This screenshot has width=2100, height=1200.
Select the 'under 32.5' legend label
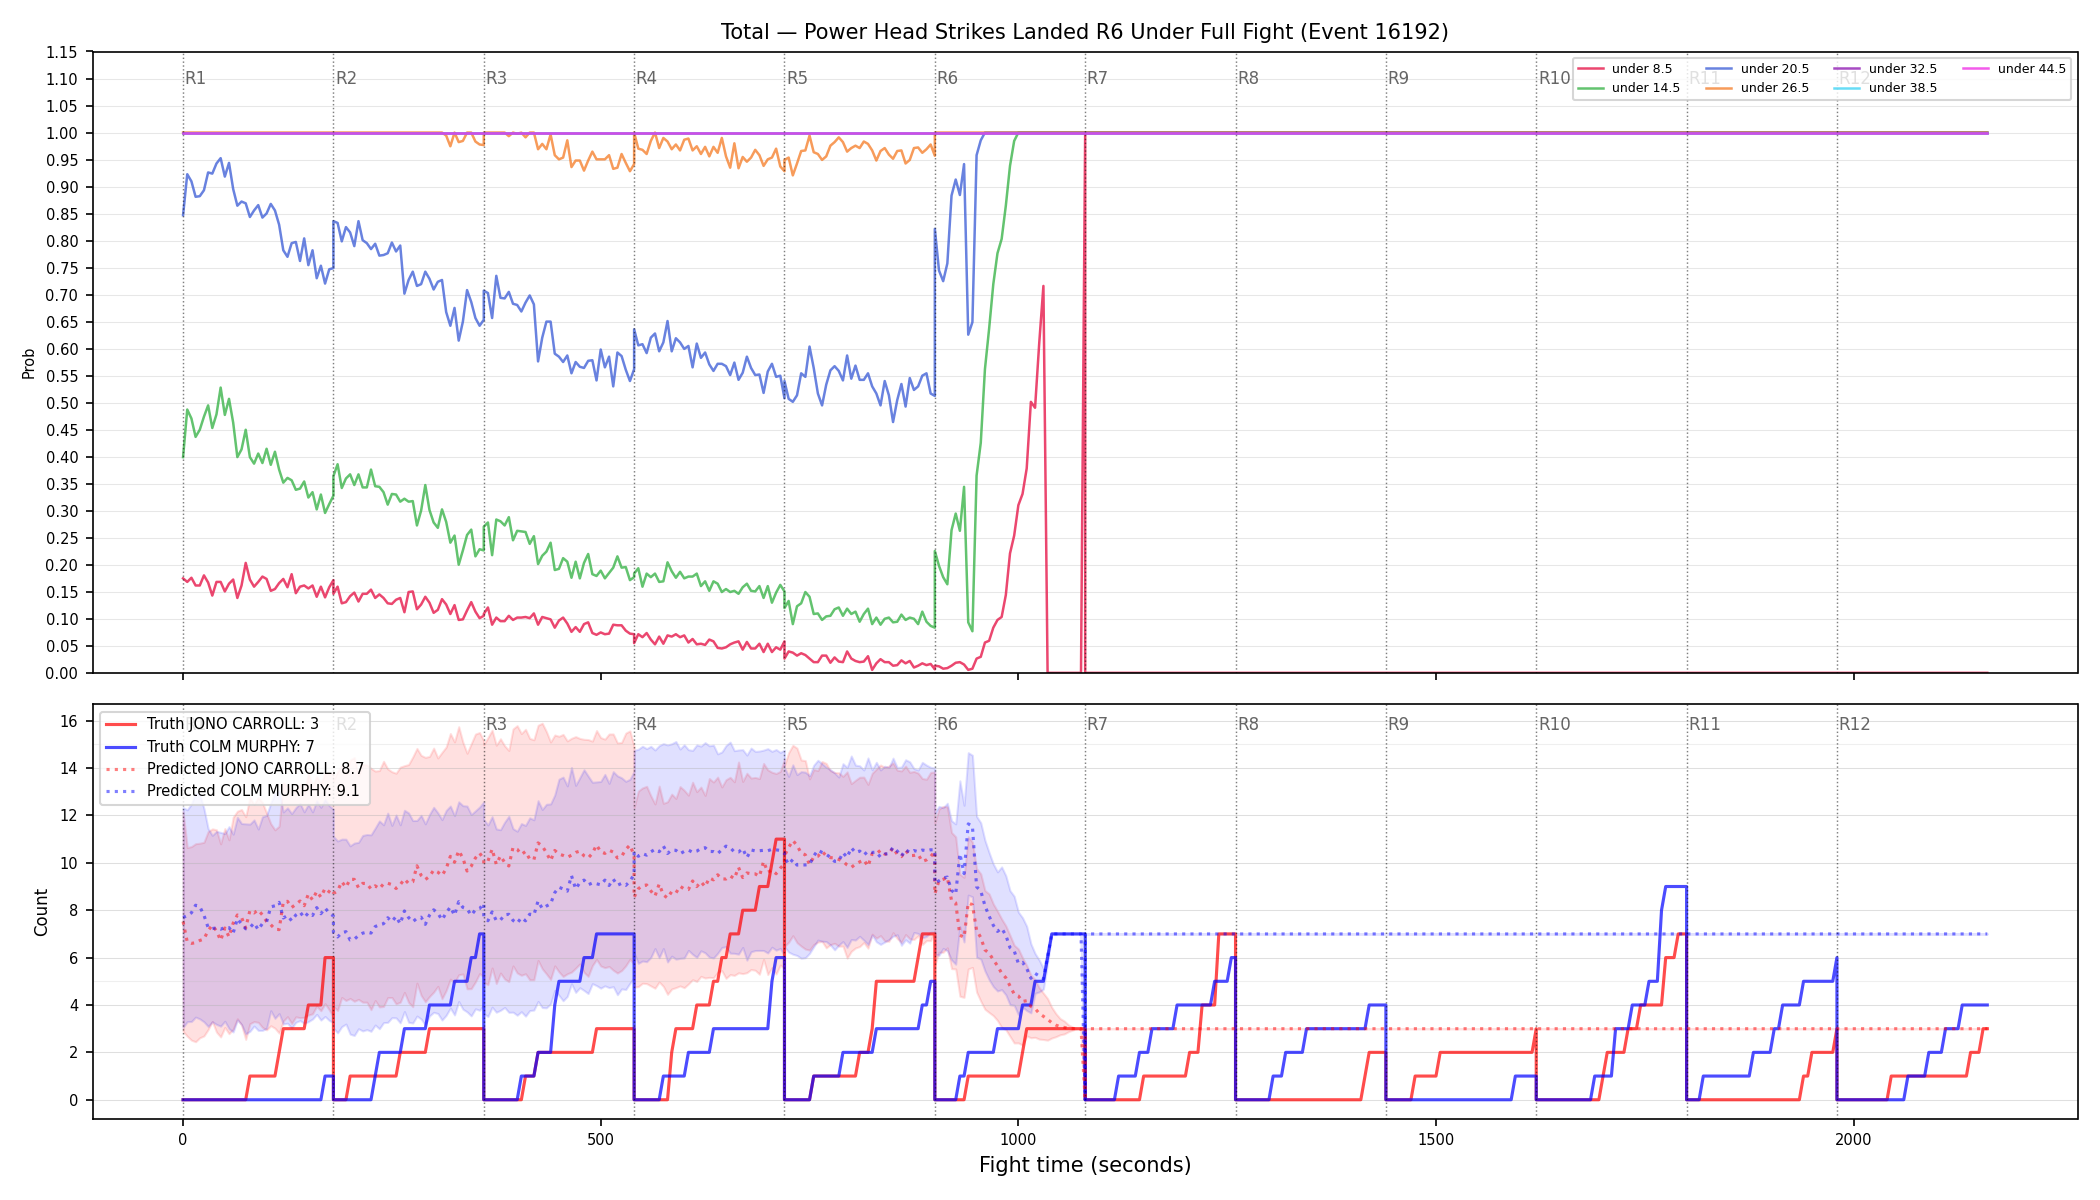(1902, 69)
